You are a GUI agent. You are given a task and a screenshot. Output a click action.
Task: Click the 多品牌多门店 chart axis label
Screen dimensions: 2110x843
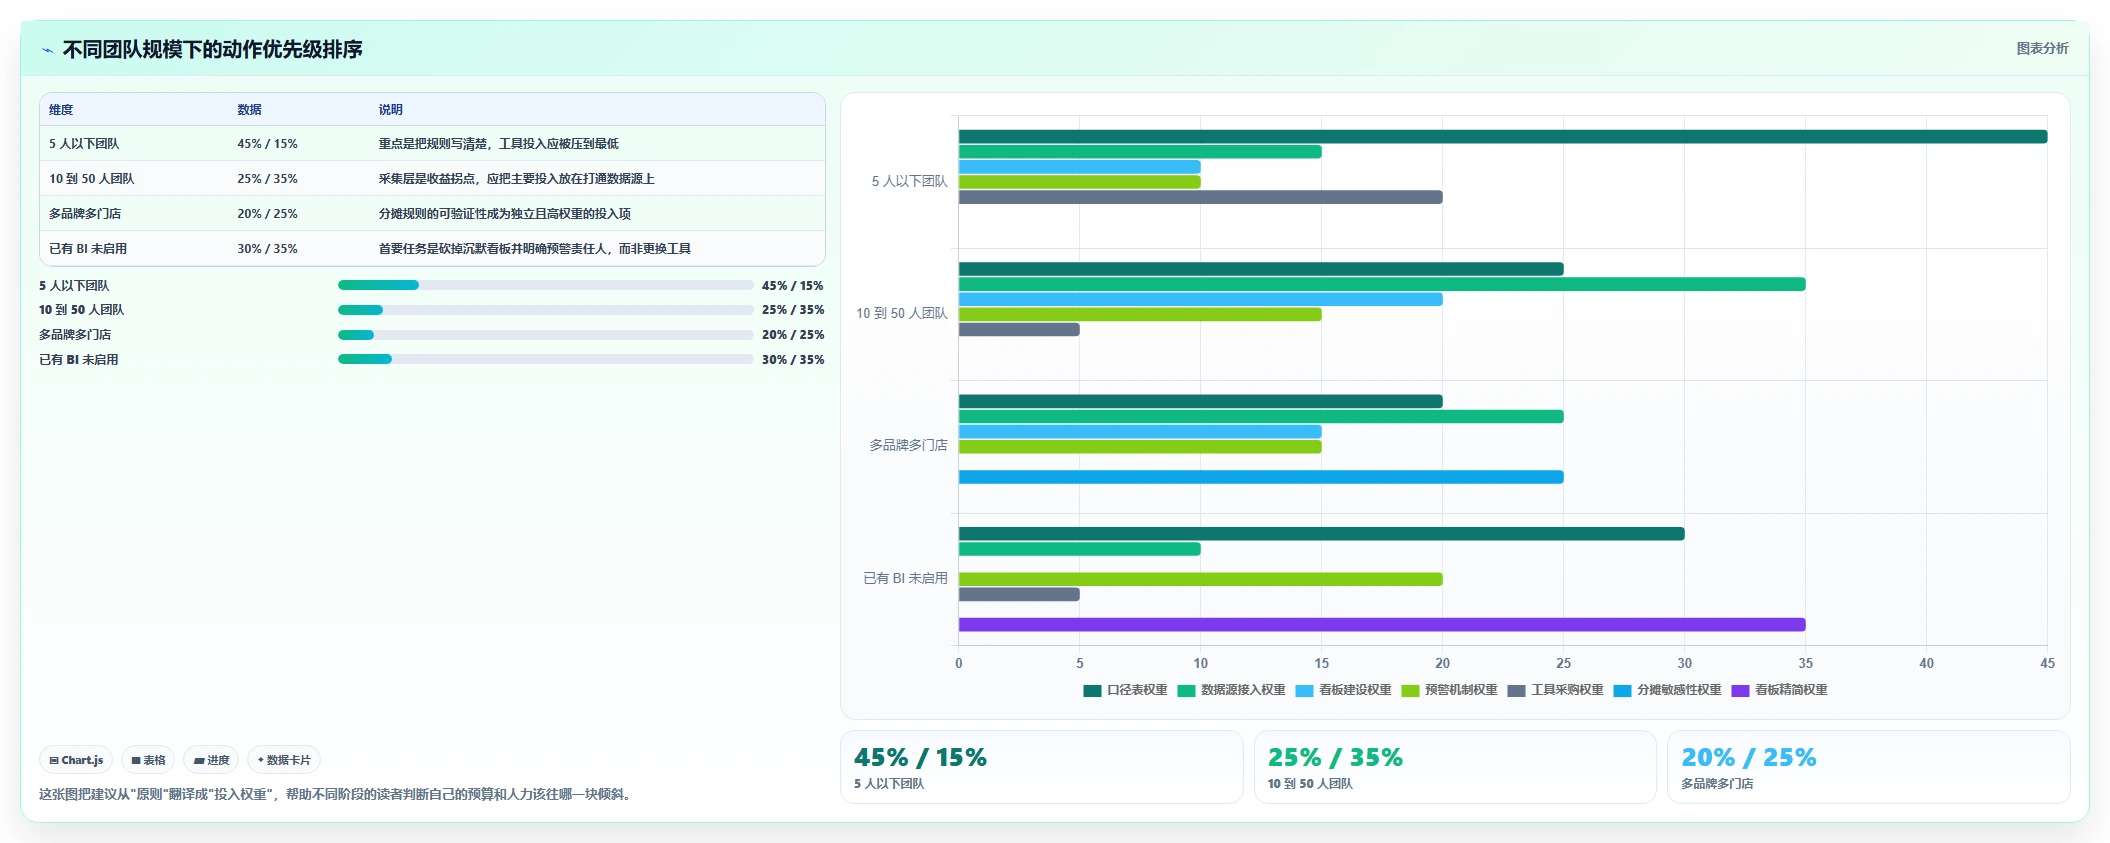click(908, 445)
